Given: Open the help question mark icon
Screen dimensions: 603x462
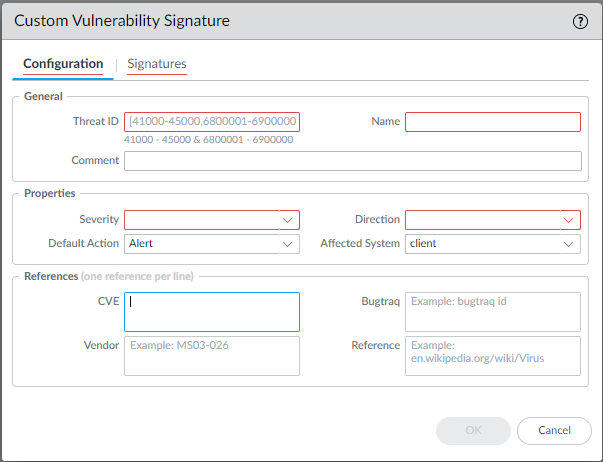Looking at the screenshot, I should (579, 21).
